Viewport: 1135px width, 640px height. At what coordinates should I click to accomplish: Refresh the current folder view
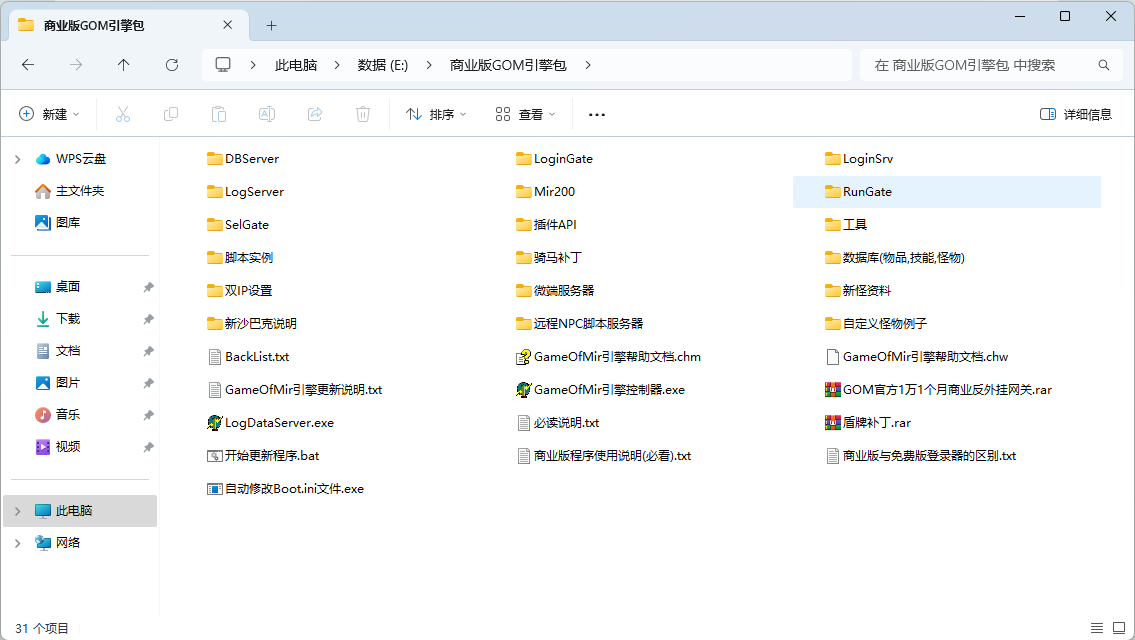pyautogui.click(x=172, y=65)
